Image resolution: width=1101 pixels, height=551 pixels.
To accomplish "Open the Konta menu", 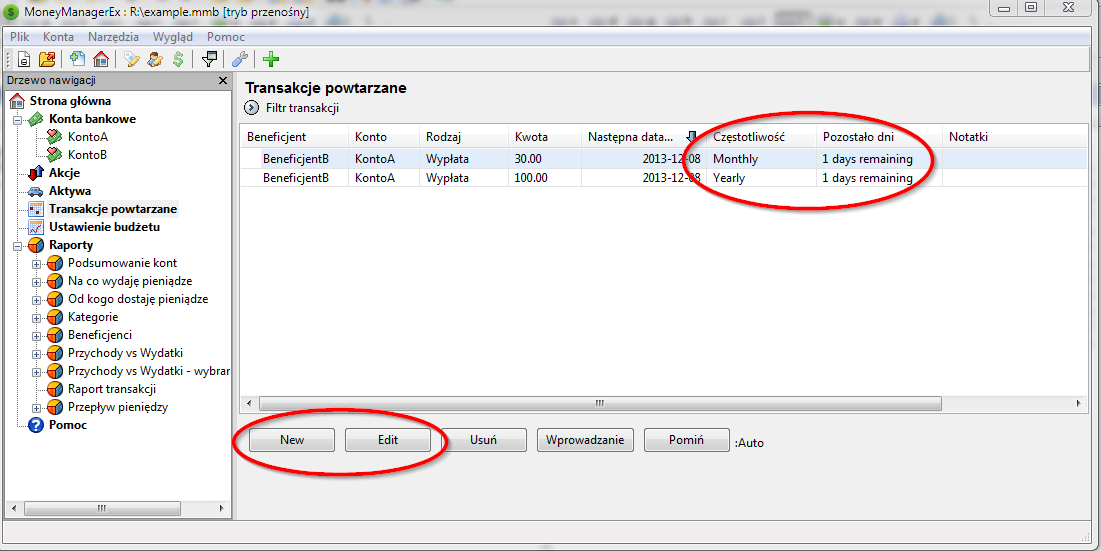I will pos(58,36).
